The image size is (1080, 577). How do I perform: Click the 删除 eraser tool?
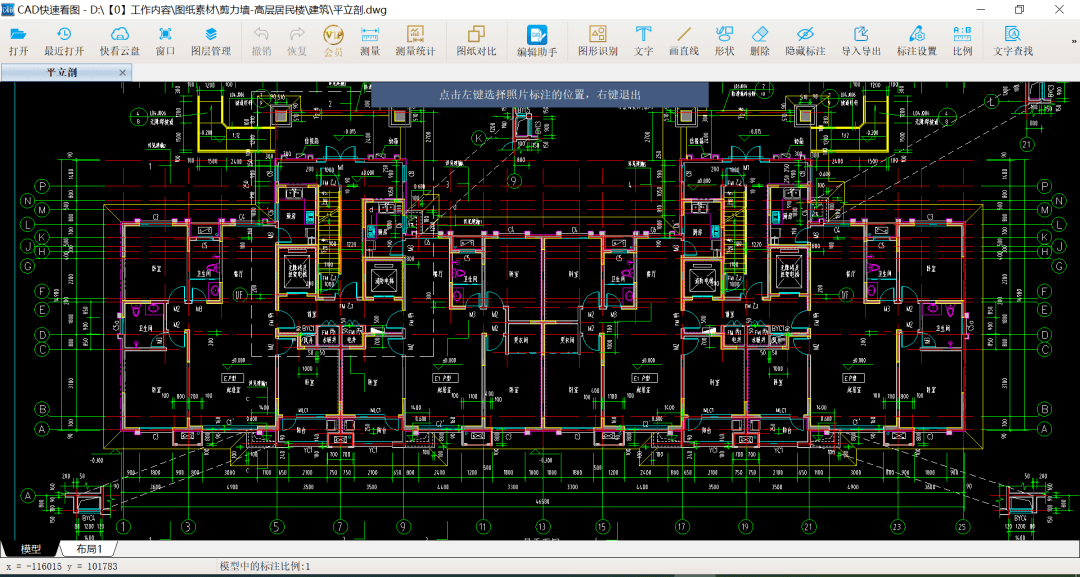point(759,40)
